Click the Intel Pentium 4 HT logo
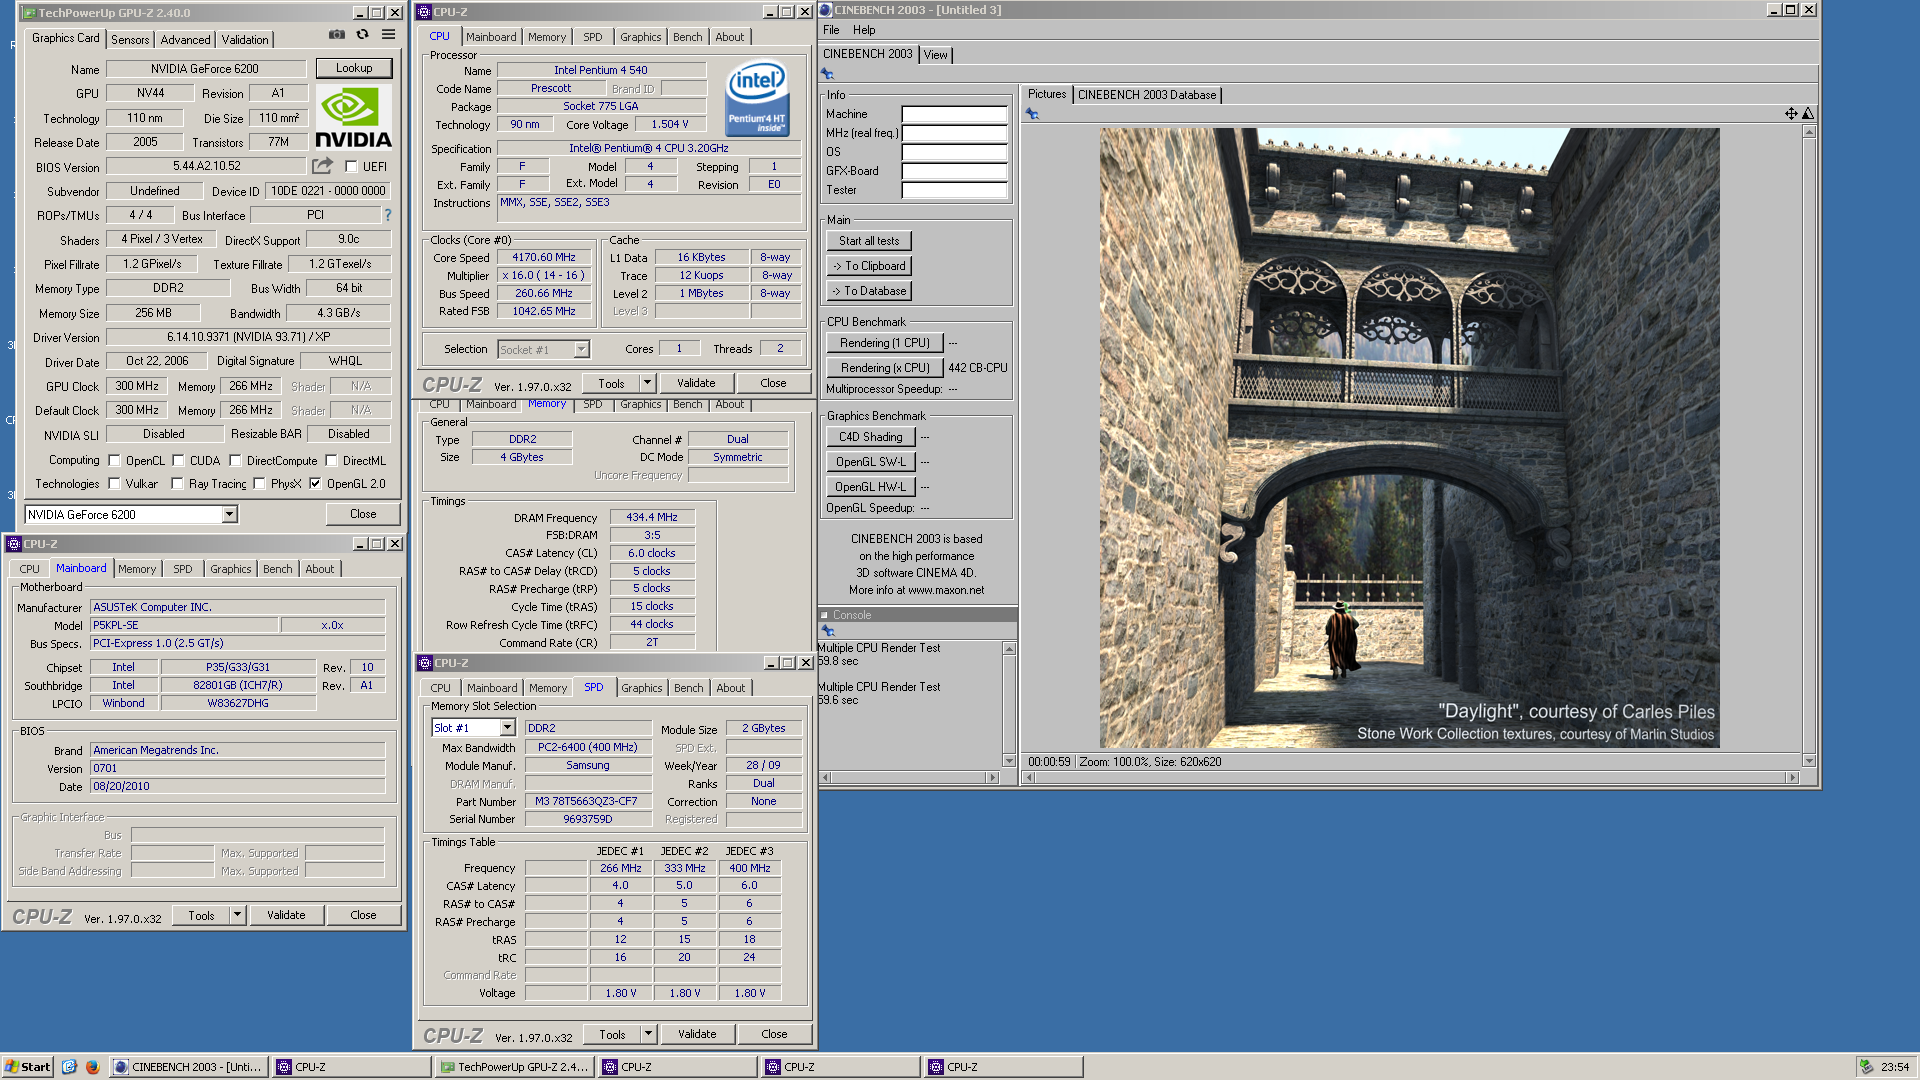This screenshot has height=1080, width=1920. (757, 98)
